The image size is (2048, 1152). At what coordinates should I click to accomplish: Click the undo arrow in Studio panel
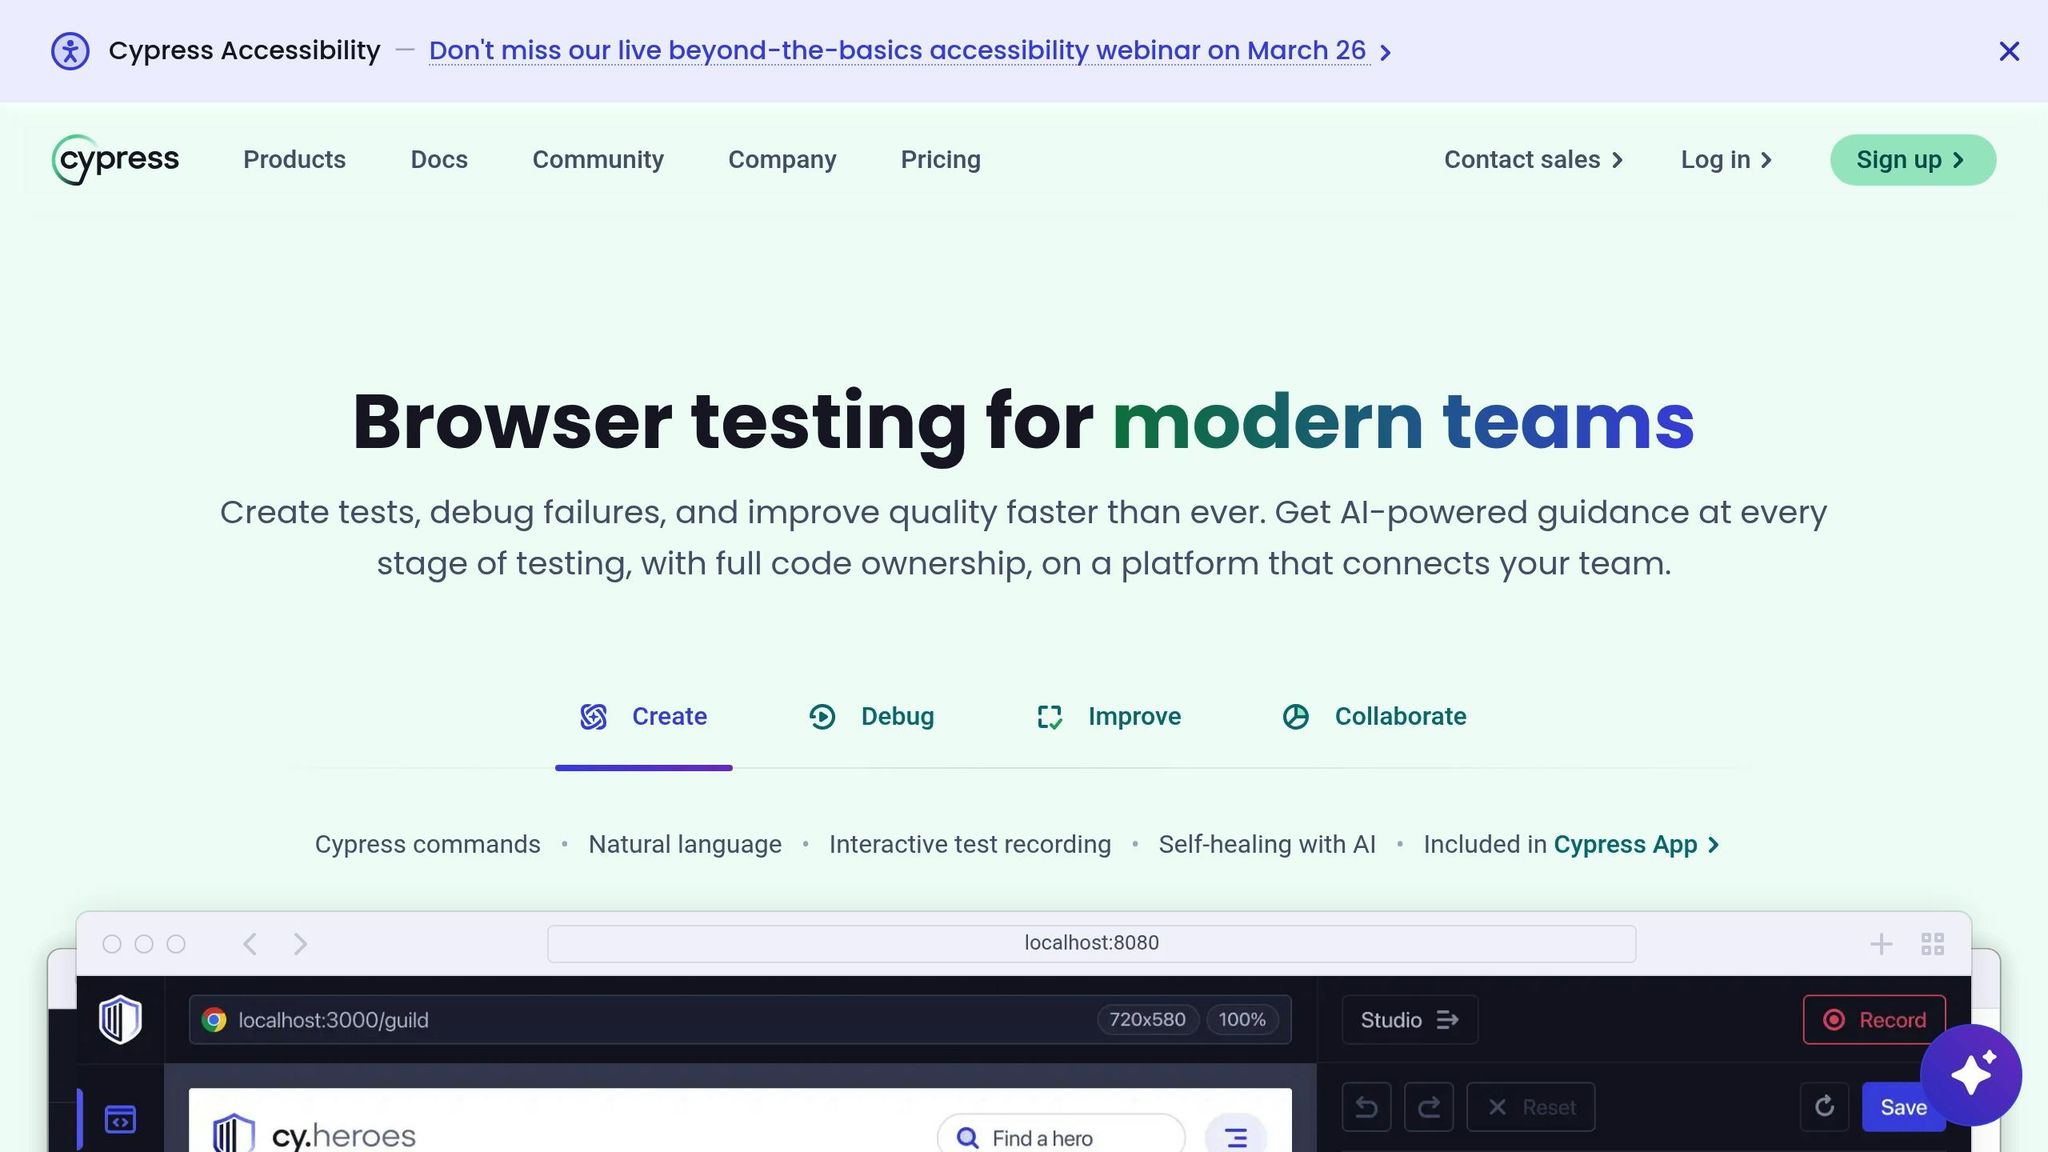click(x=1366, y=1107)
